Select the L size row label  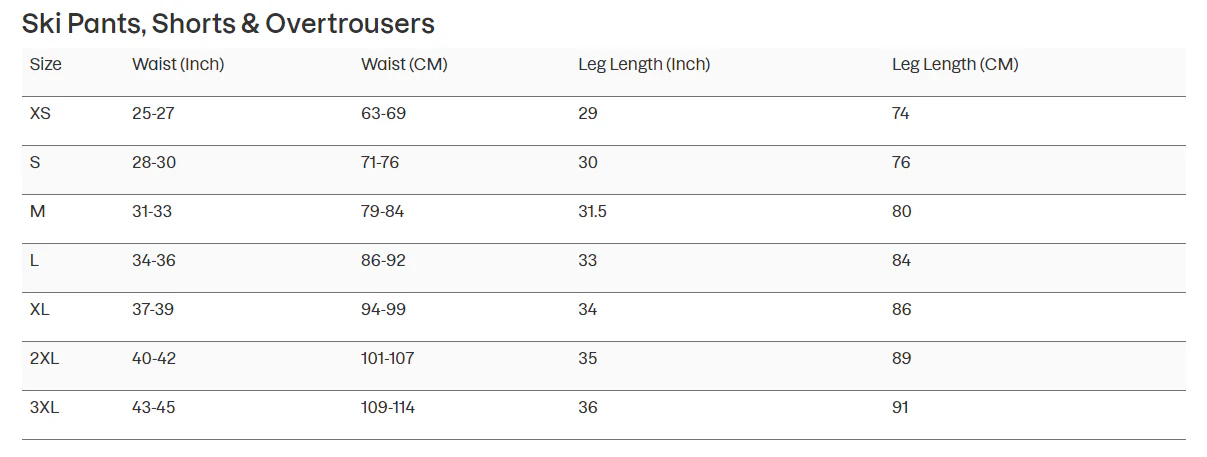click(x=35, y=261)
